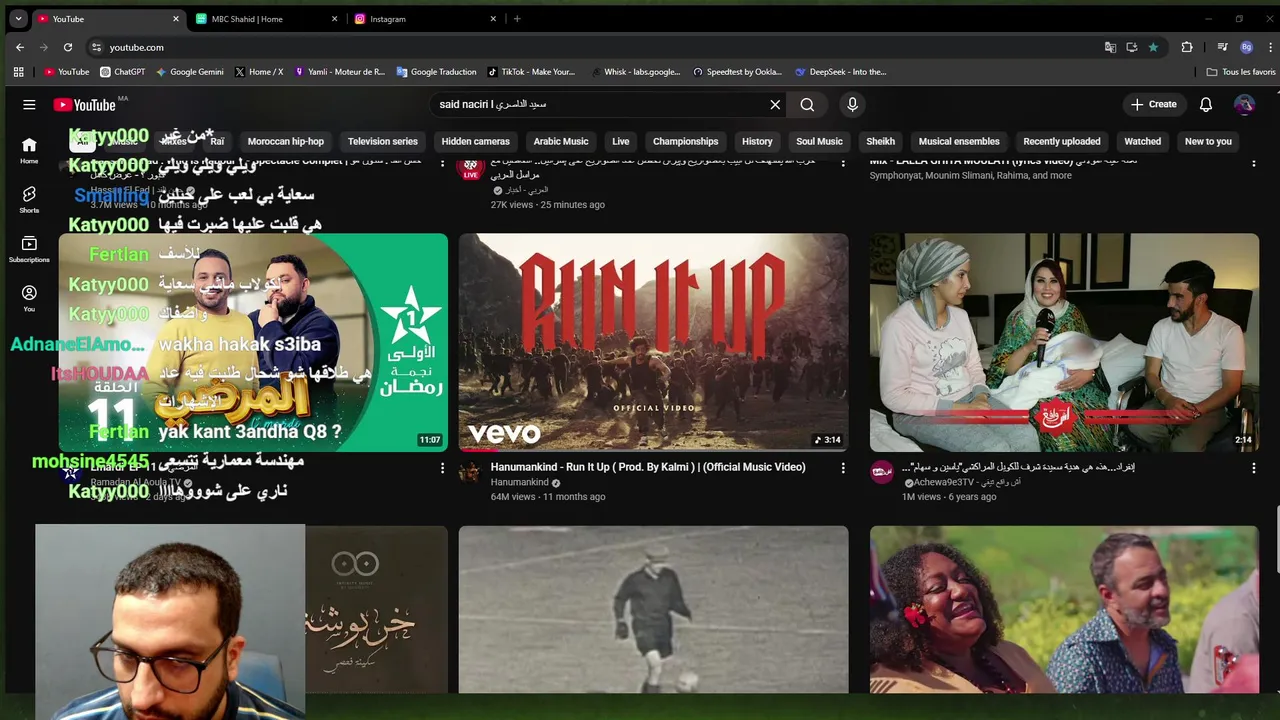The height and width of the screenshot is (720, 1280).
Task: Open the DeepSeek bookmark
Action: (841, 72)
